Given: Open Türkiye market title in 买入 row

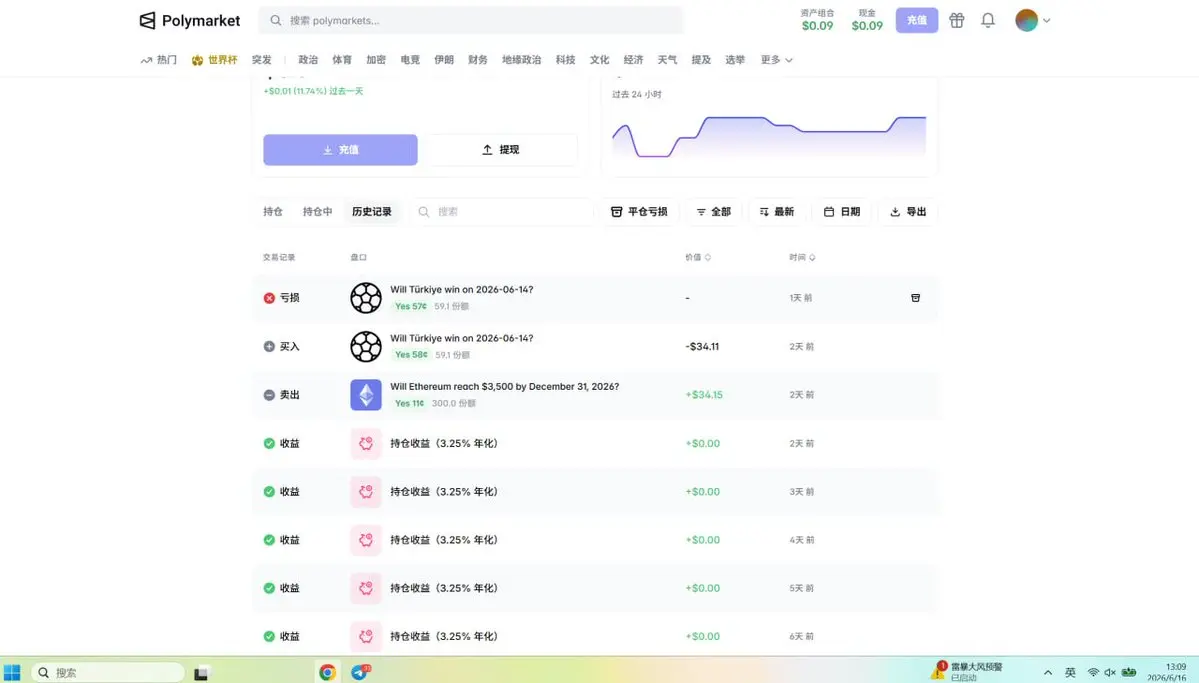Looking at the screenshot, I should [462, 338].
